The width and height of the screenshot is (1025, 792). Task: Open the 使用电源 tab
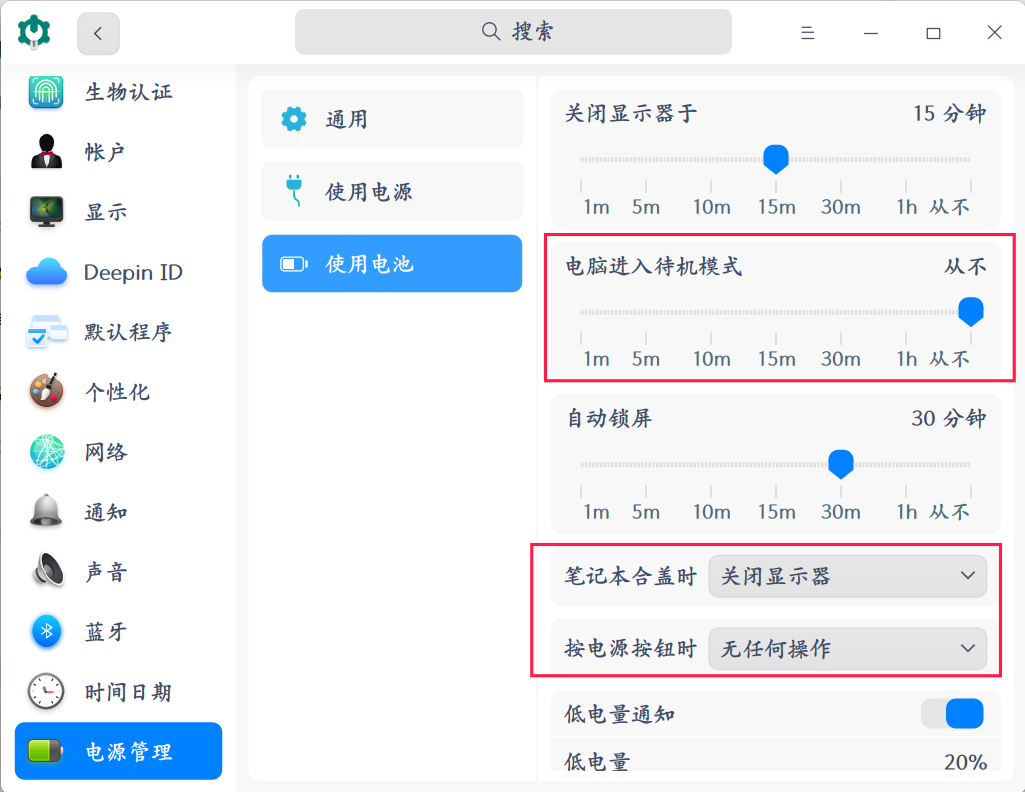click(392, 191)
